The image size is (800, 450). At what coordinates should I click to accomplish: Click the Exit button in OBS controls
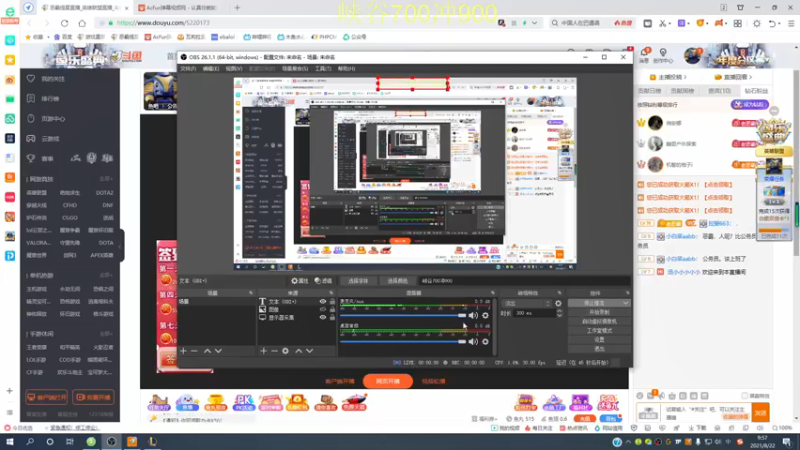(x=599, y=349)
